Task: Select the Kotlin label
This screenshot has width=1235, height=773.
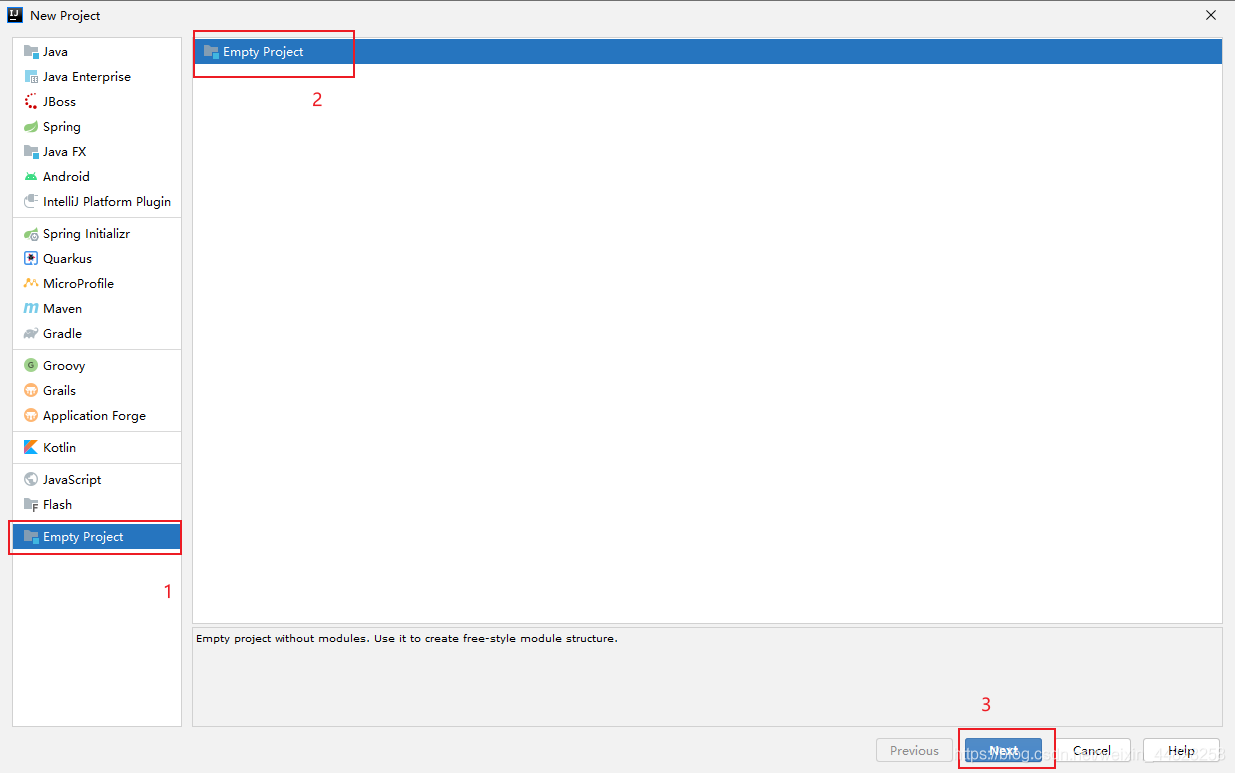Action: (59, 447)
